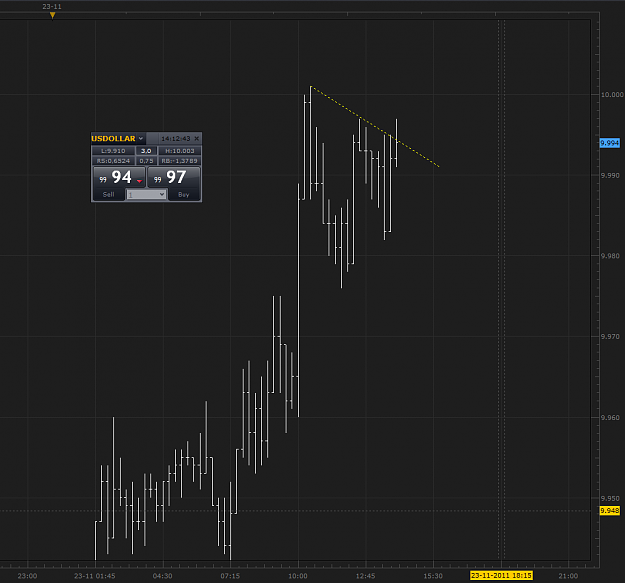Click the 9.980 price axis label
The width and height of the screenshot is (625, 583).
point(610,256)
